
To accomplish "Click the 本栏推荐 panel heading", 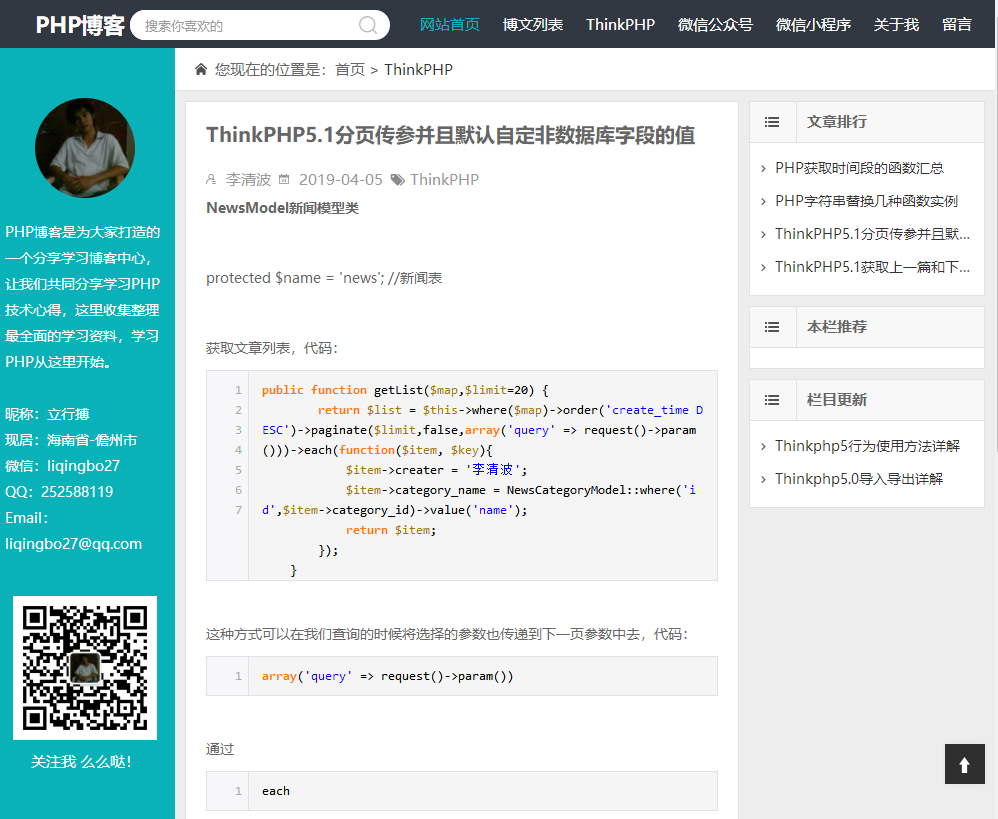I will [x=836, y=326].
